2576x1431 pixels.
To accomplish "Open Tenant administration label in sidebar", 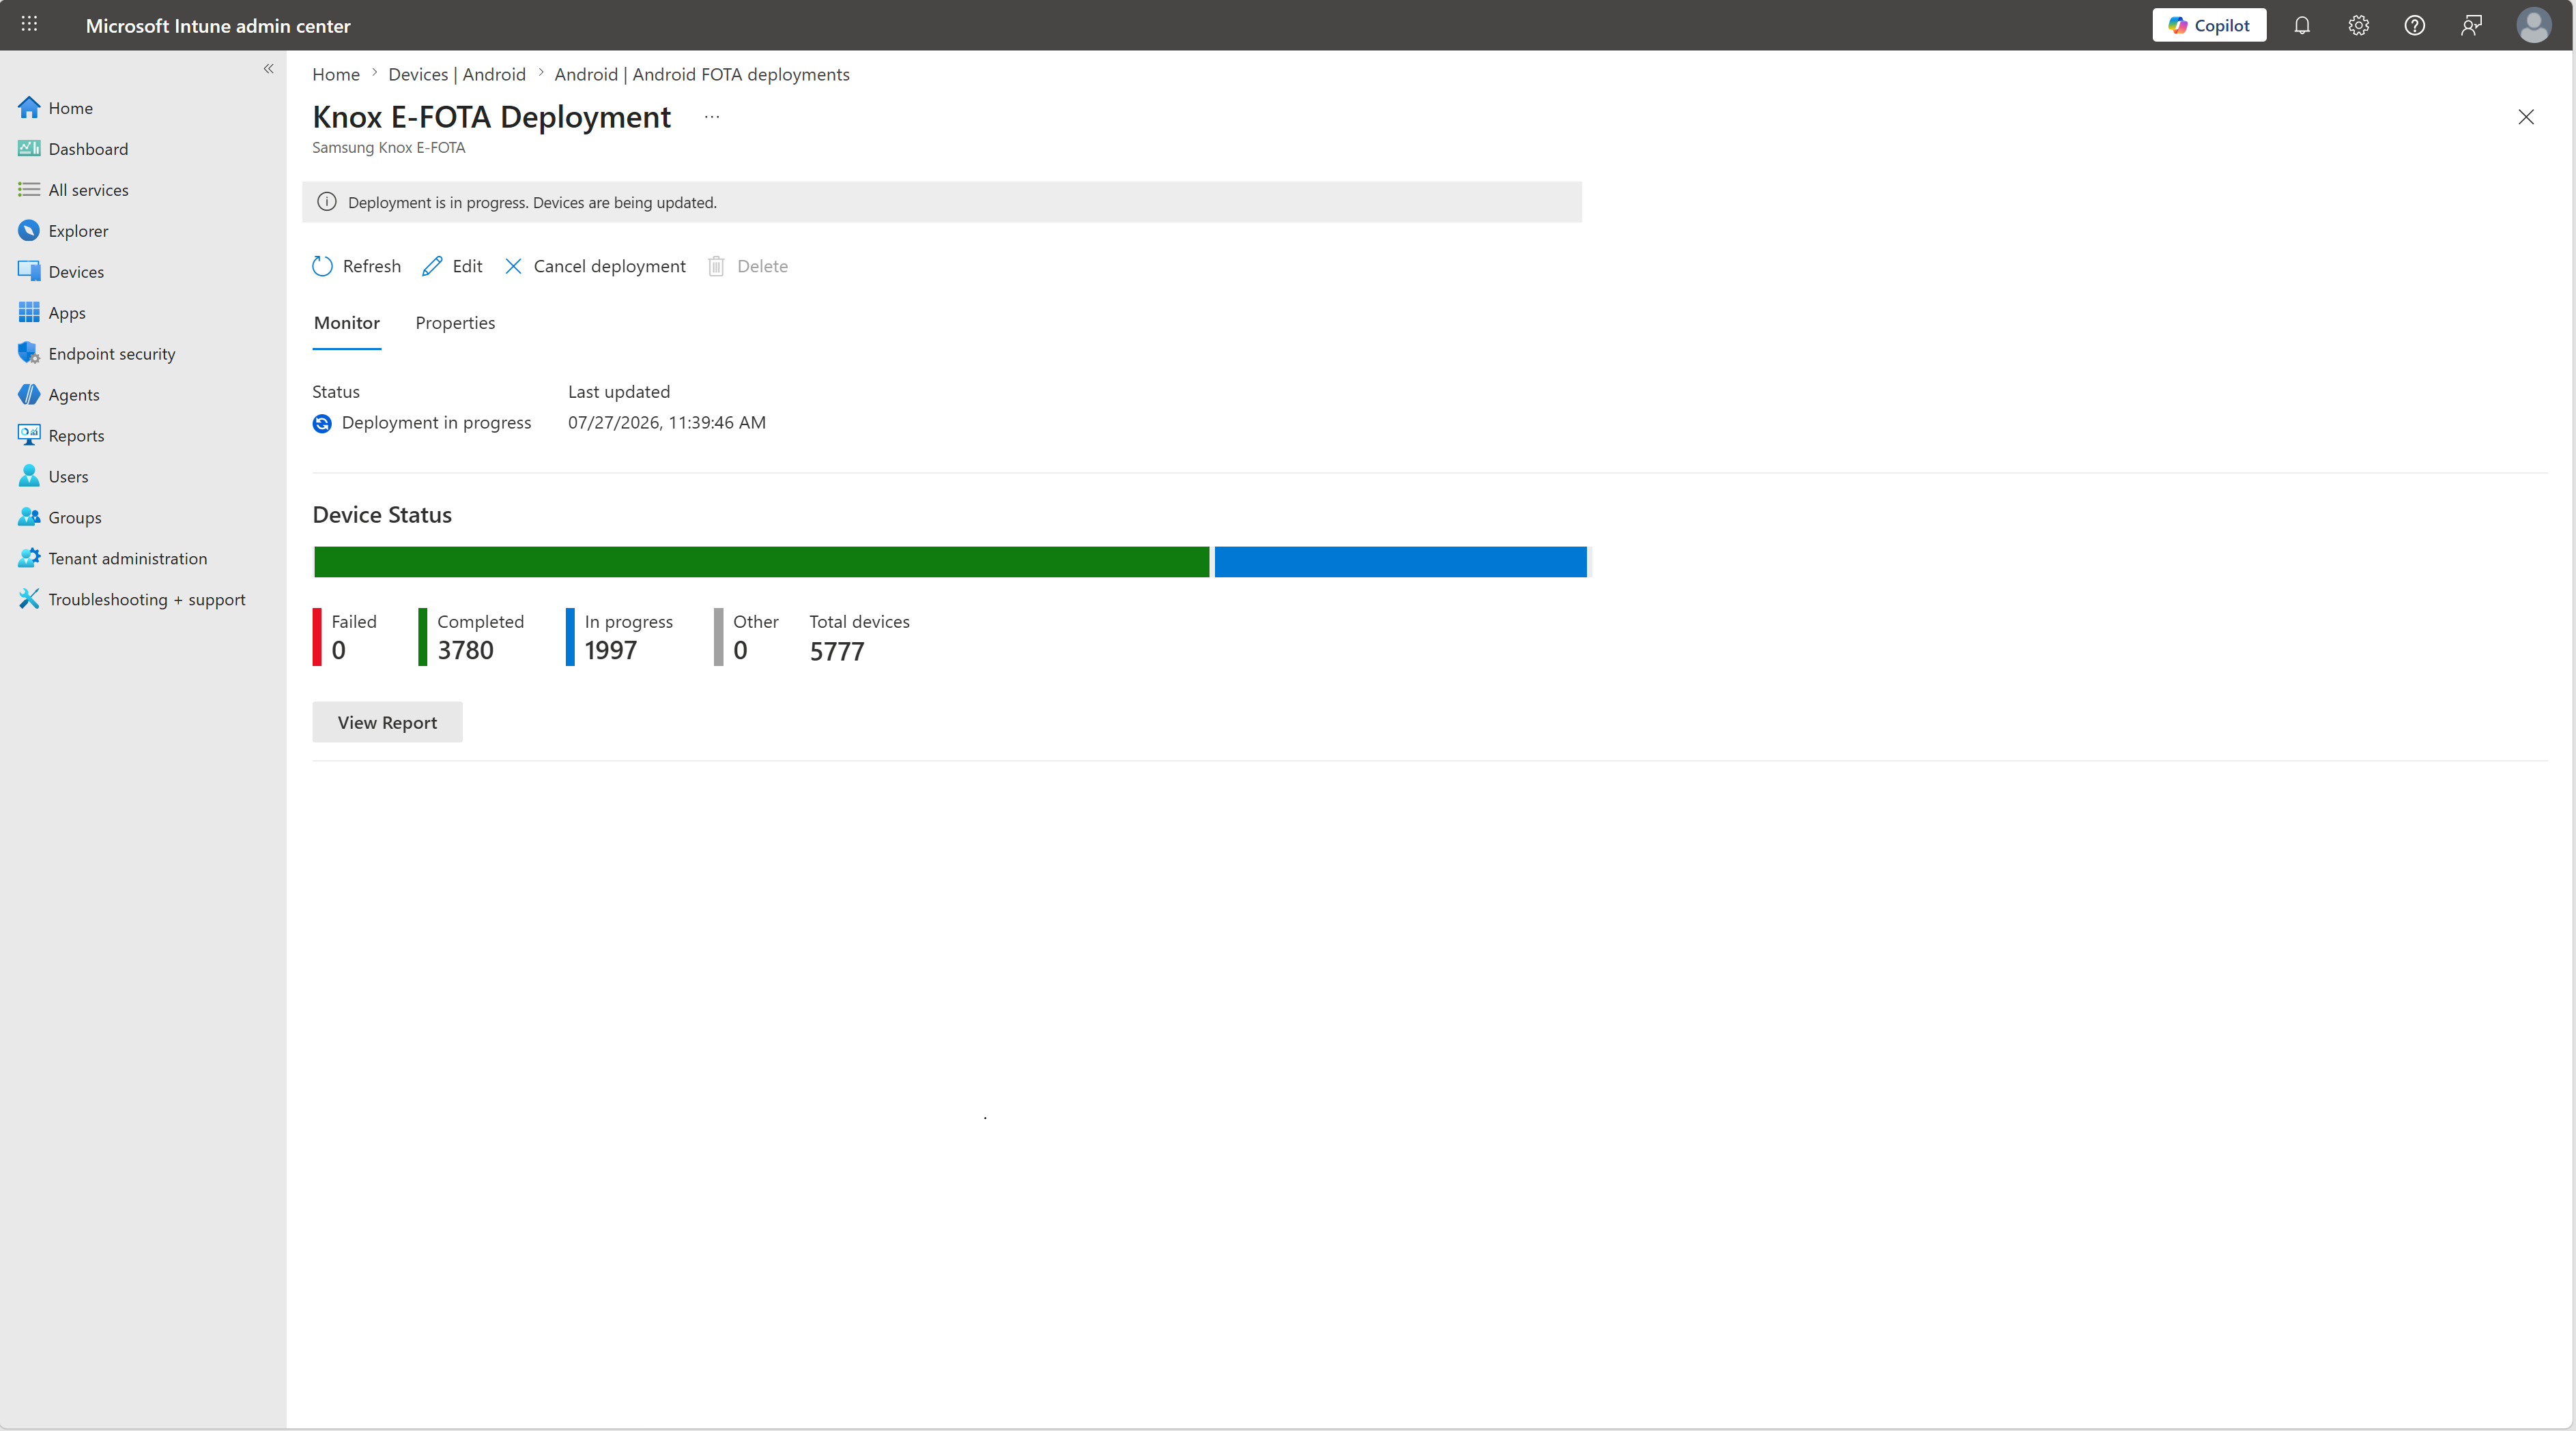I will pos(128,558).
